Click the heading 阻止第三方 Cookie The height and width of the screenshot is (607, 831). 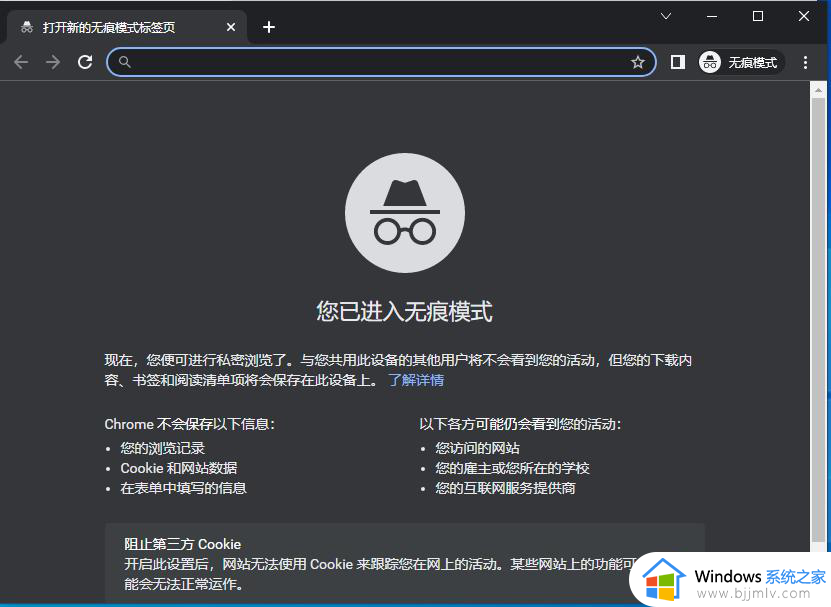[x=183, y=544]
